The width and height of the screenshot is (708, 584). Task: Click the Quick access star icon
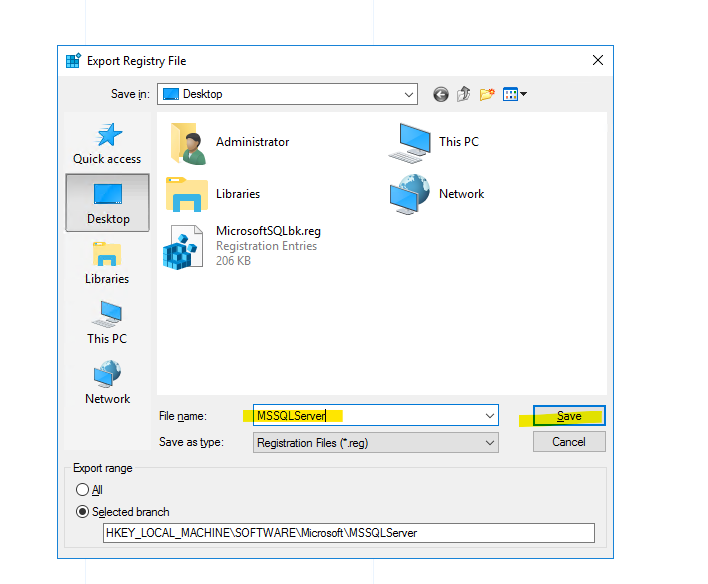108,135
